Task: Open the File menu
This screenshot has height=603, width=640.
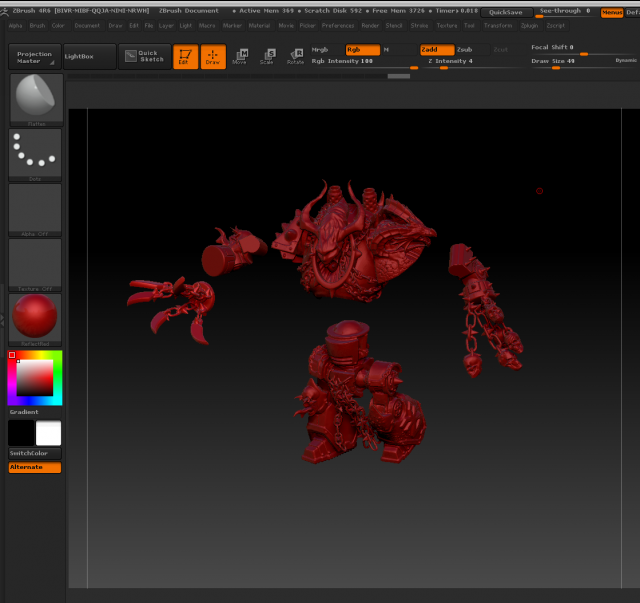Action: point(149,26)
